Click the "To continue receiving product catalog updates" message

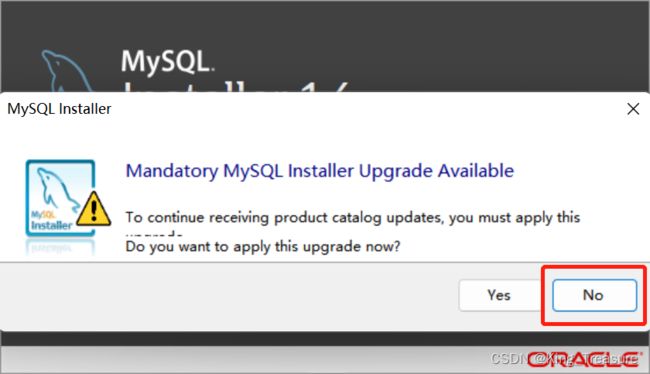pyautogui.click(x=352, y=217)
